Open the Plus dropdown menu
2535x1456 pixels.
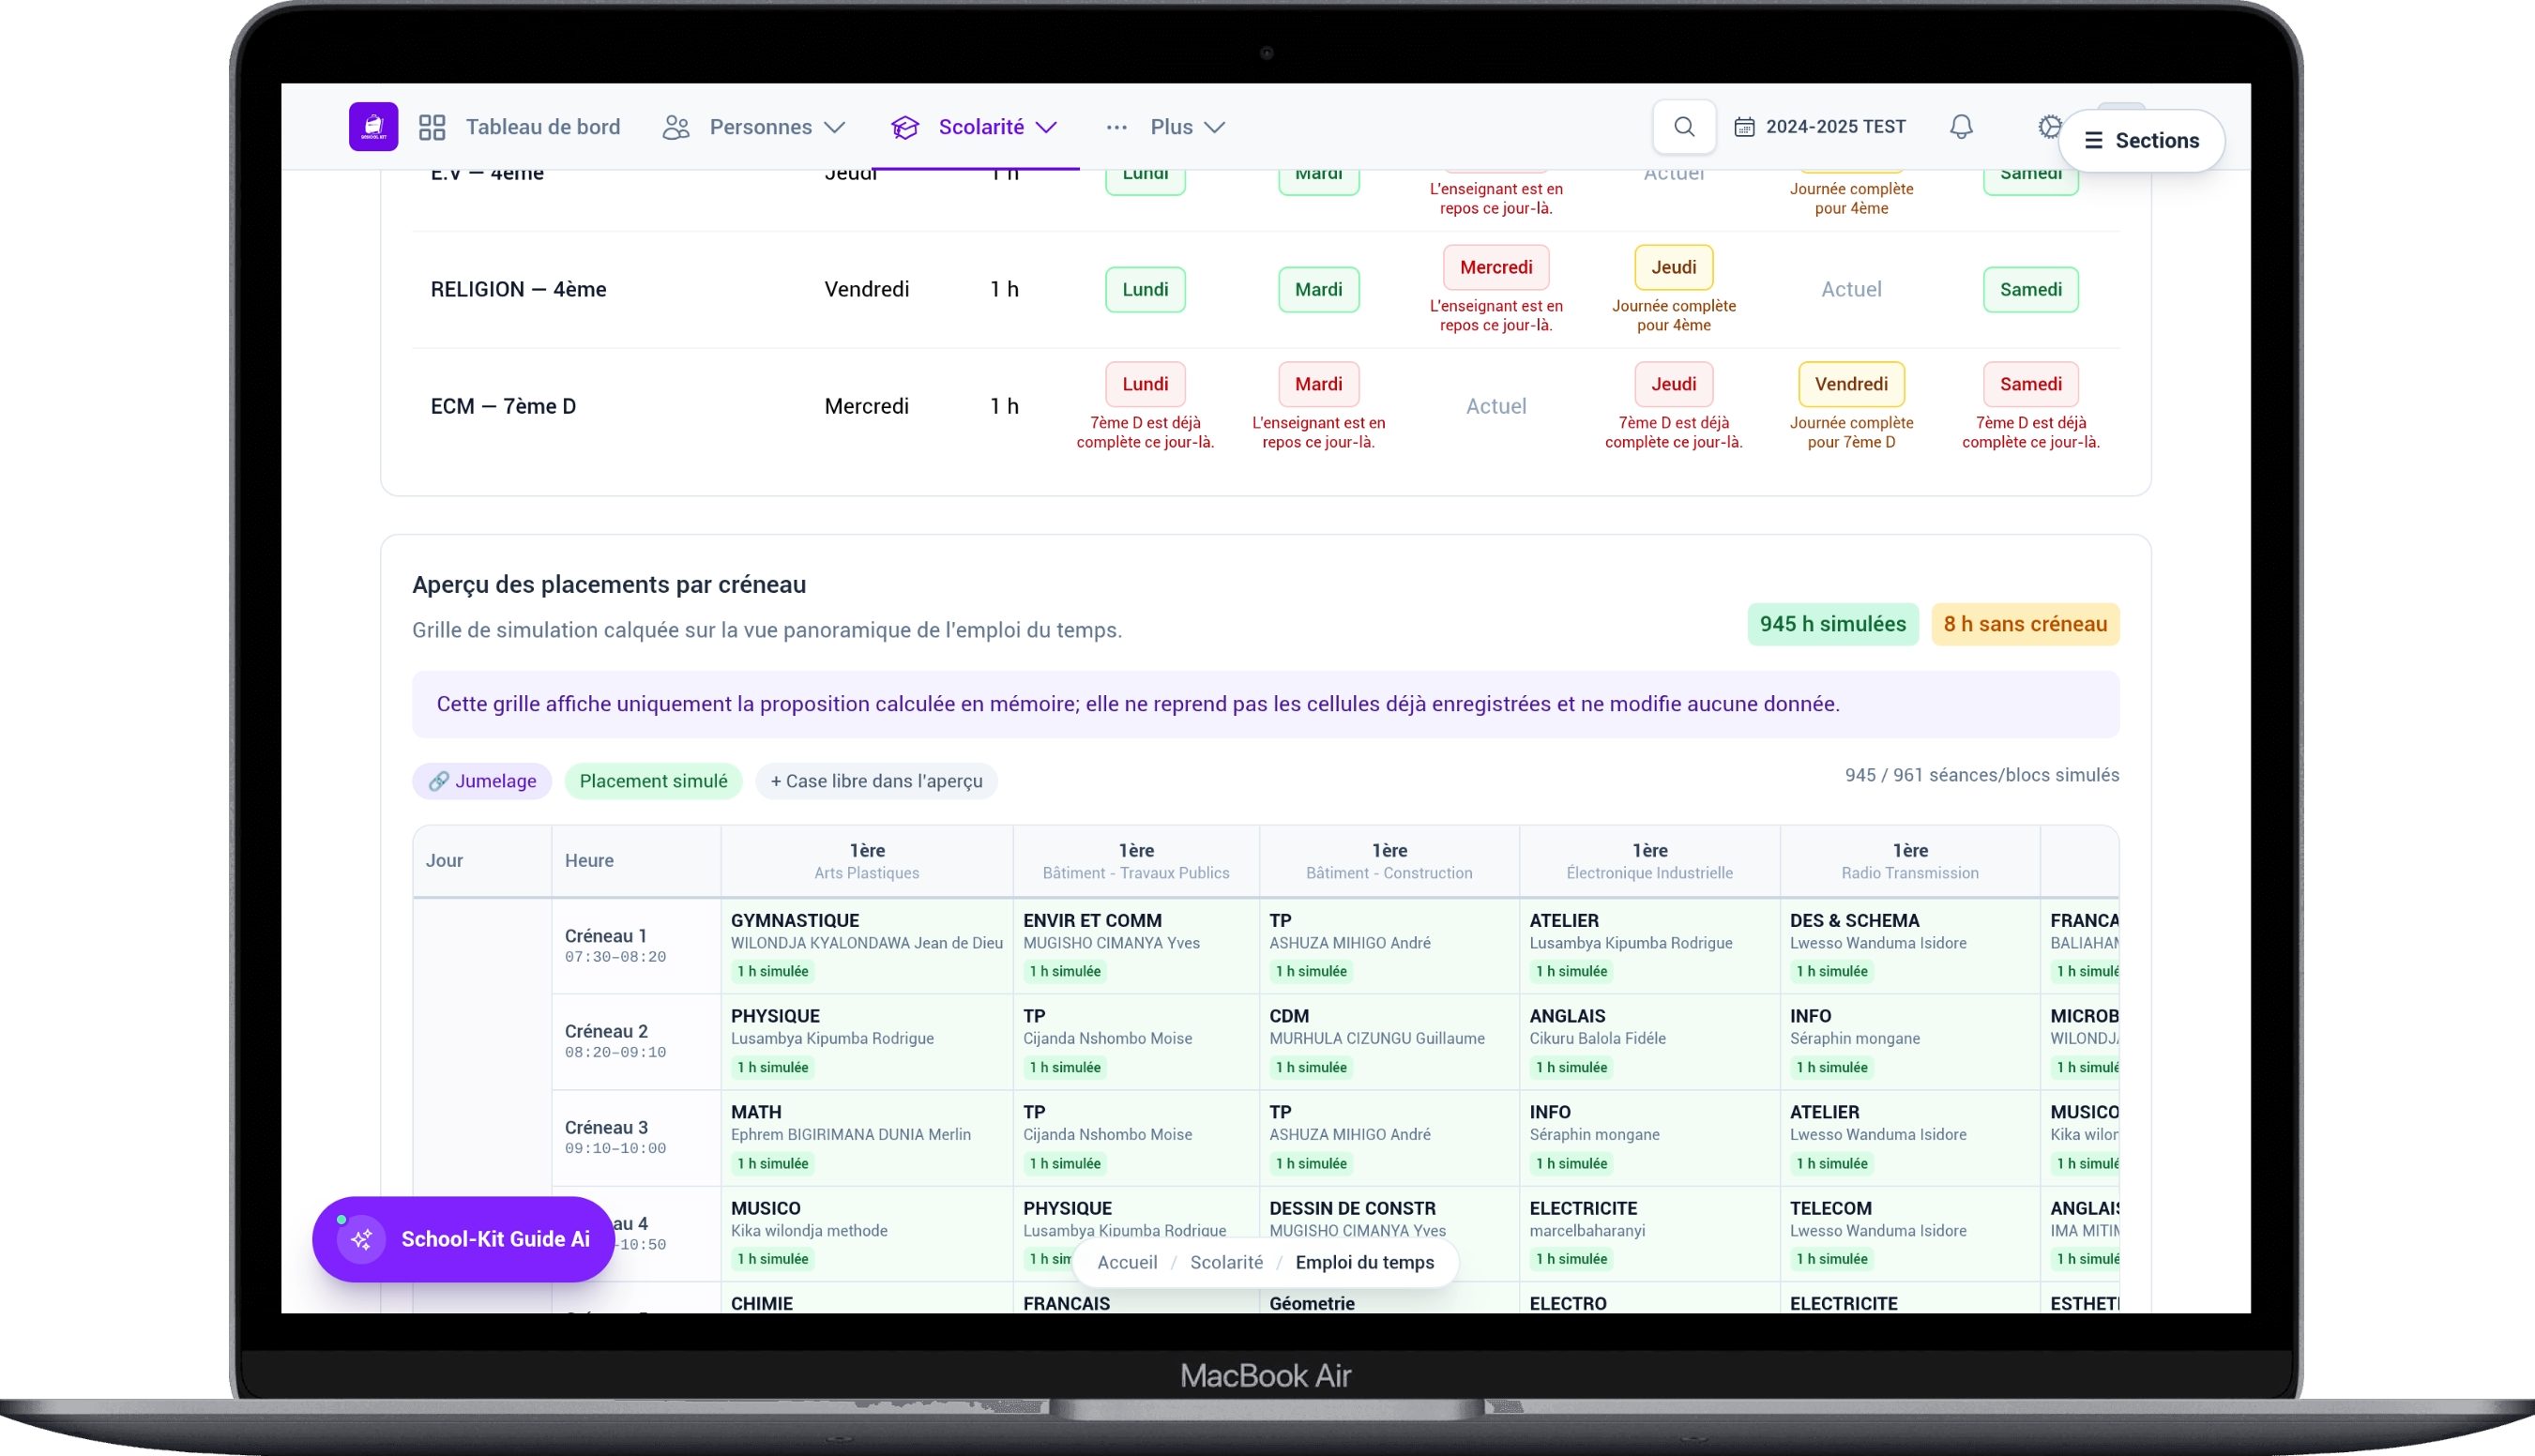[1166, 127]
